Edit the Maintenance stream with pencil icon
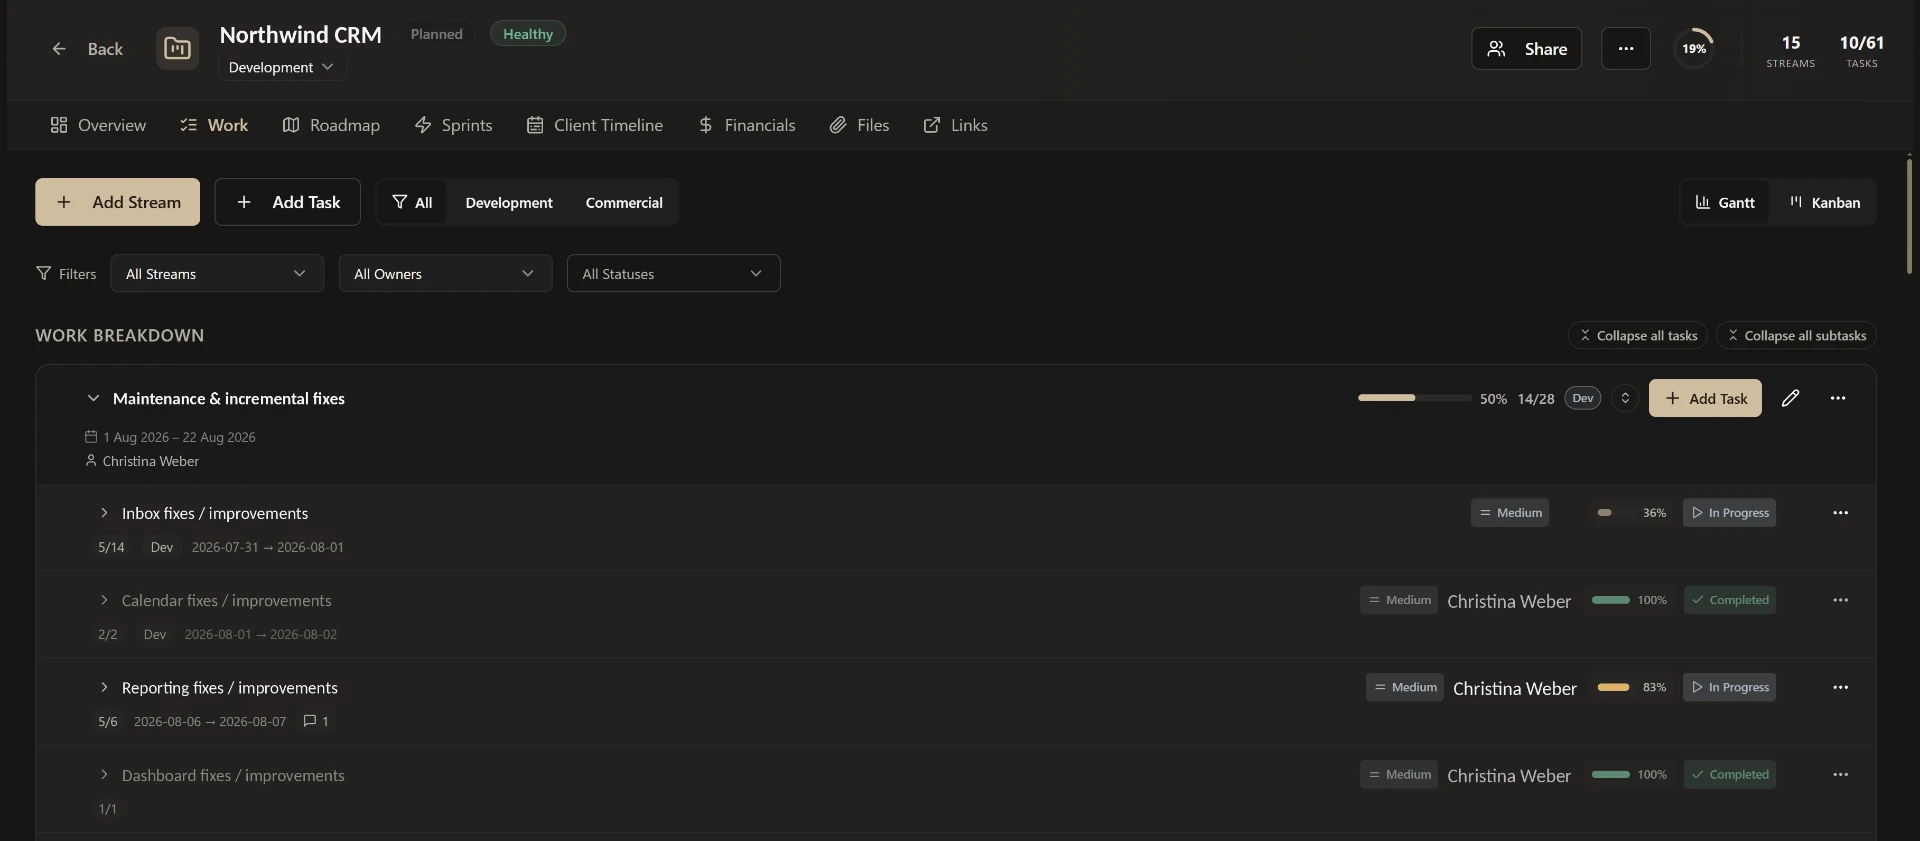1920x841 pixels. (1791, 398)
